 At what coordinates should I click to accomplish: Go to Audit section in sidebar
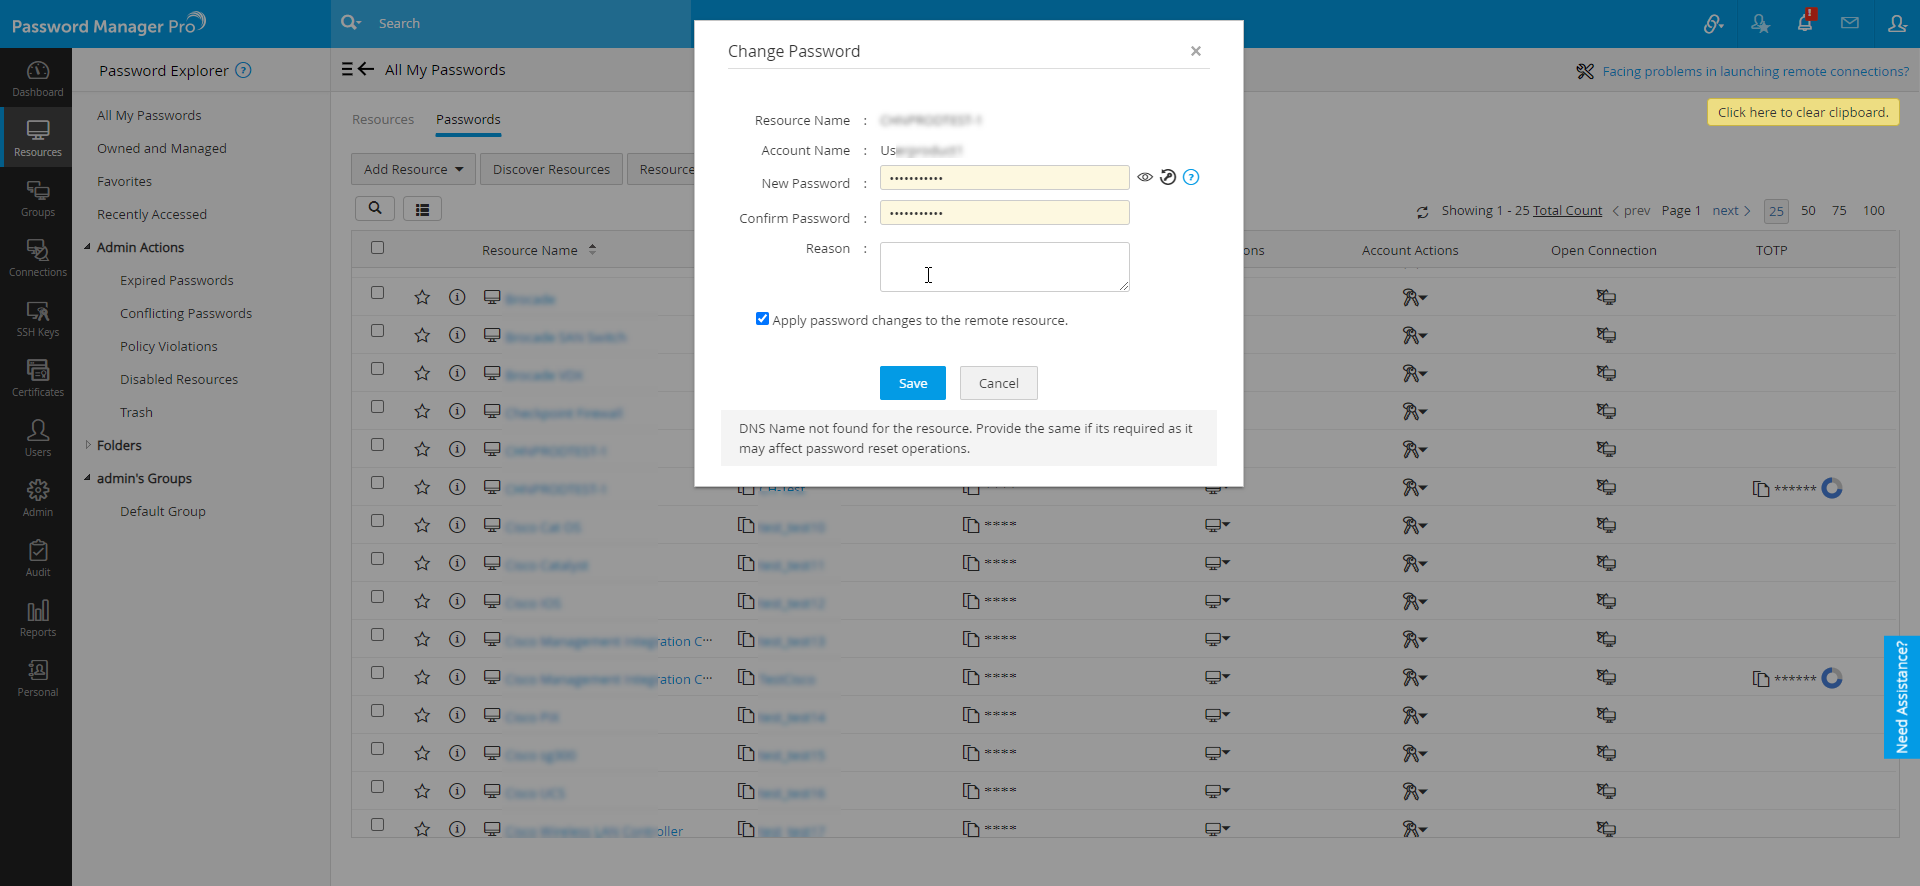pos(38,558)
